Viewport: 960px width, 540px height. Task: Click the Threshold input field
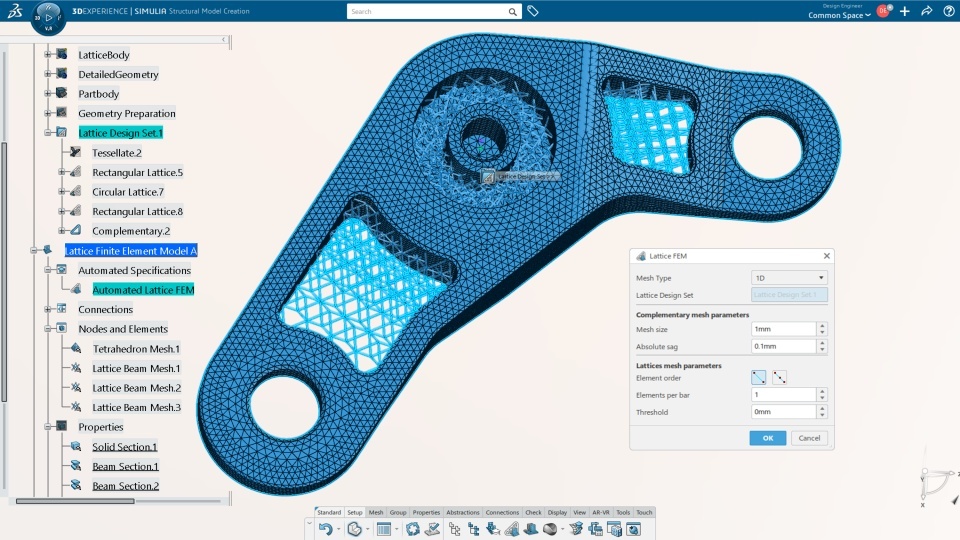coord(784,412)
